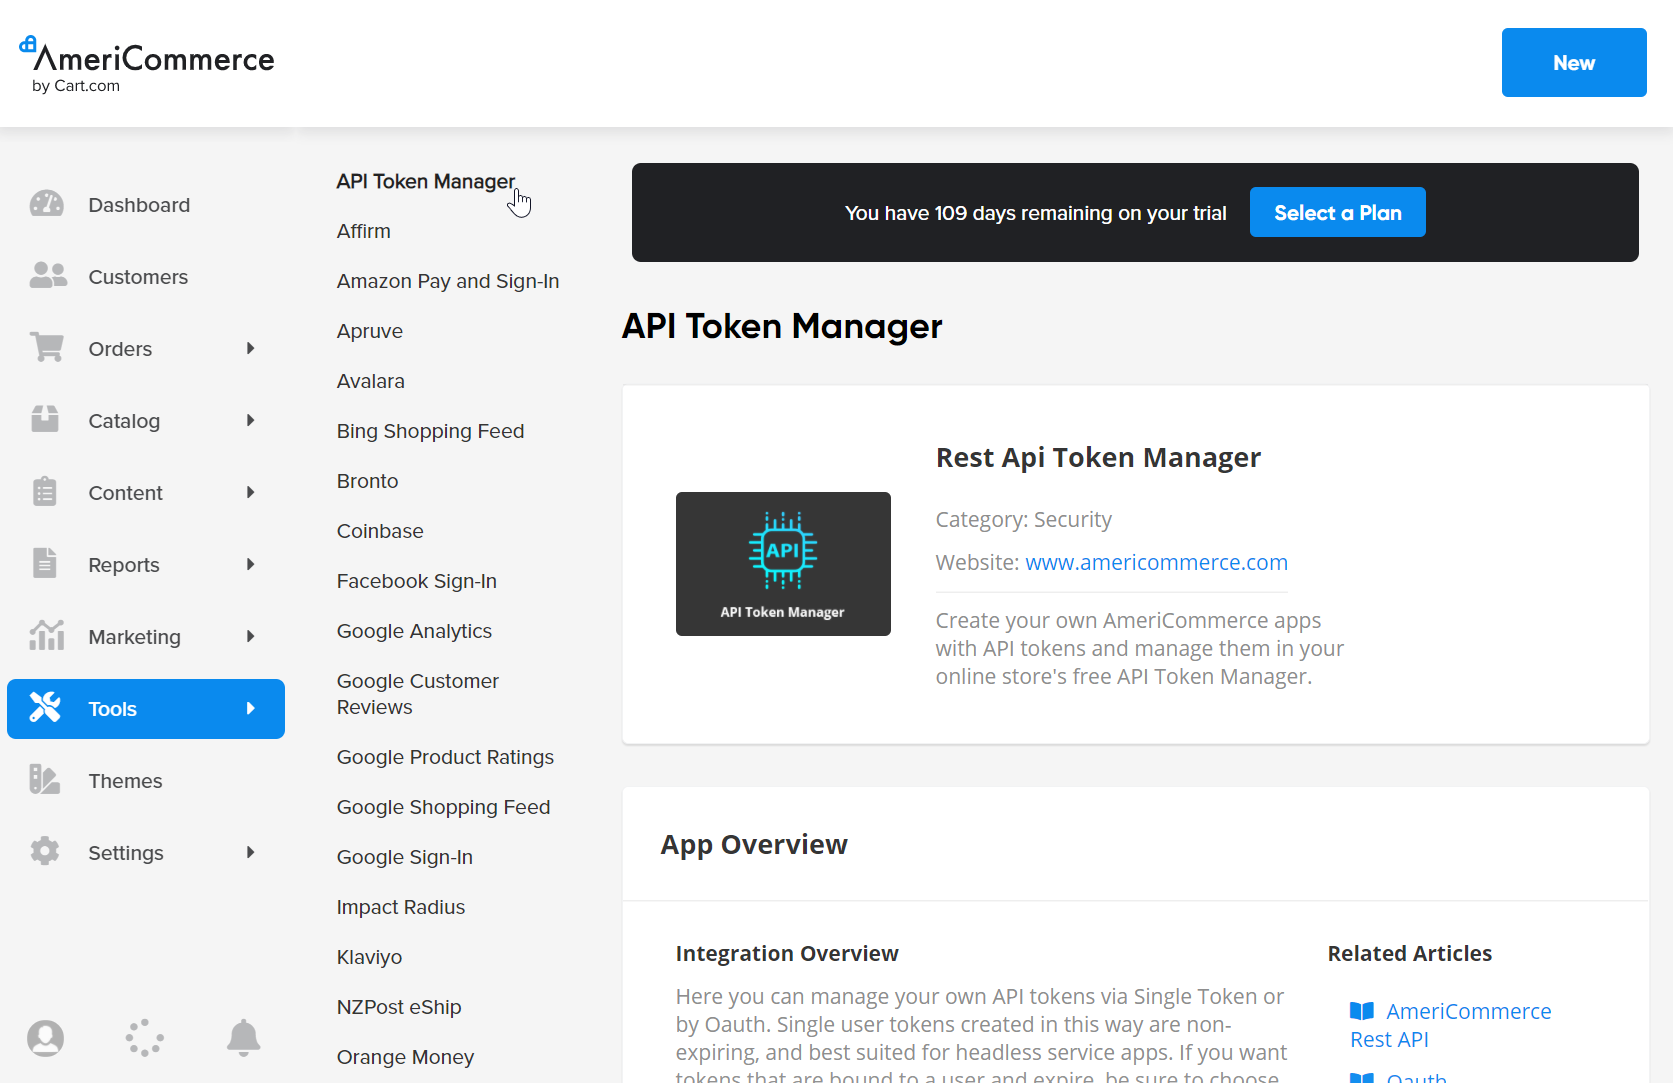Open Google Customer Reviews app
The width and height of the screenshot is (1673, 1083).
[418, 694]
